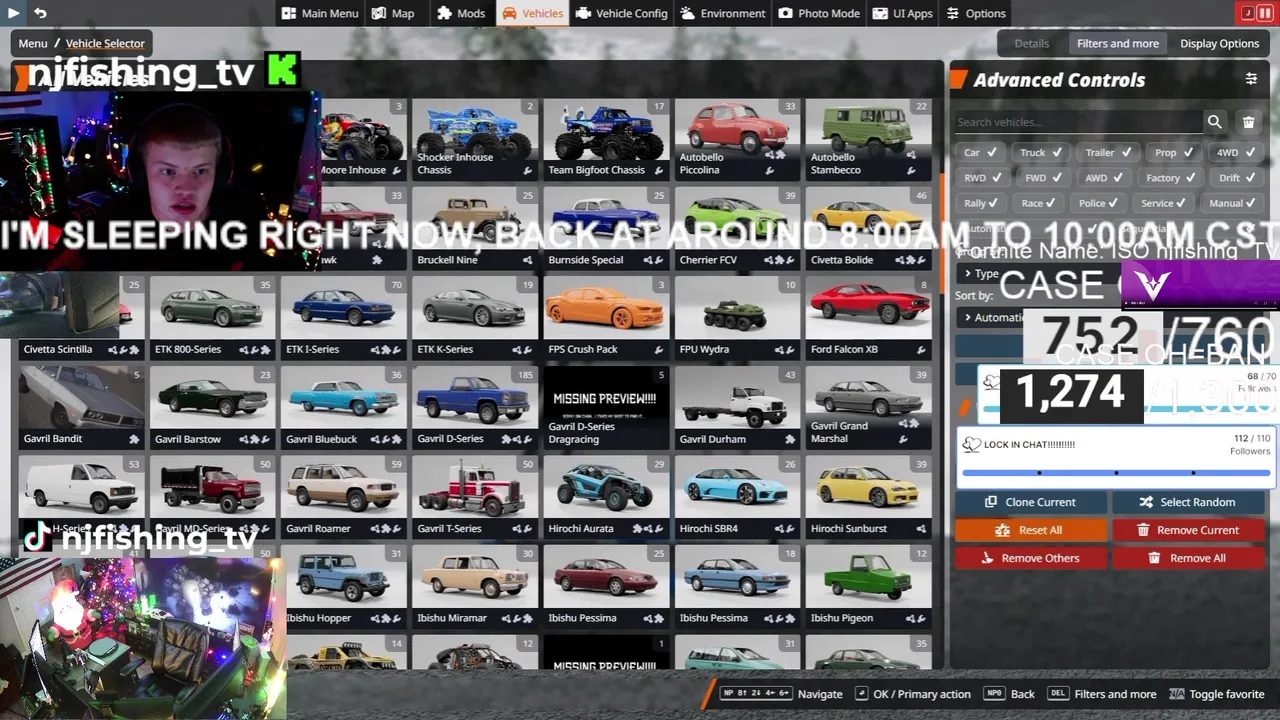
Task: Toggle the AWD filter checkbox
Action: coord(1104,177)
